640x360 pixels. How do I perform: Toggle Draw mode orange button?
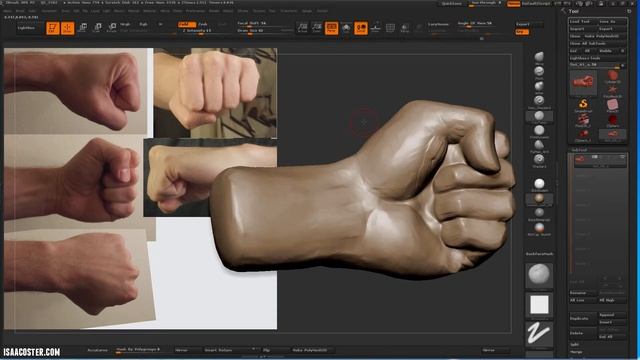point(67,28)
